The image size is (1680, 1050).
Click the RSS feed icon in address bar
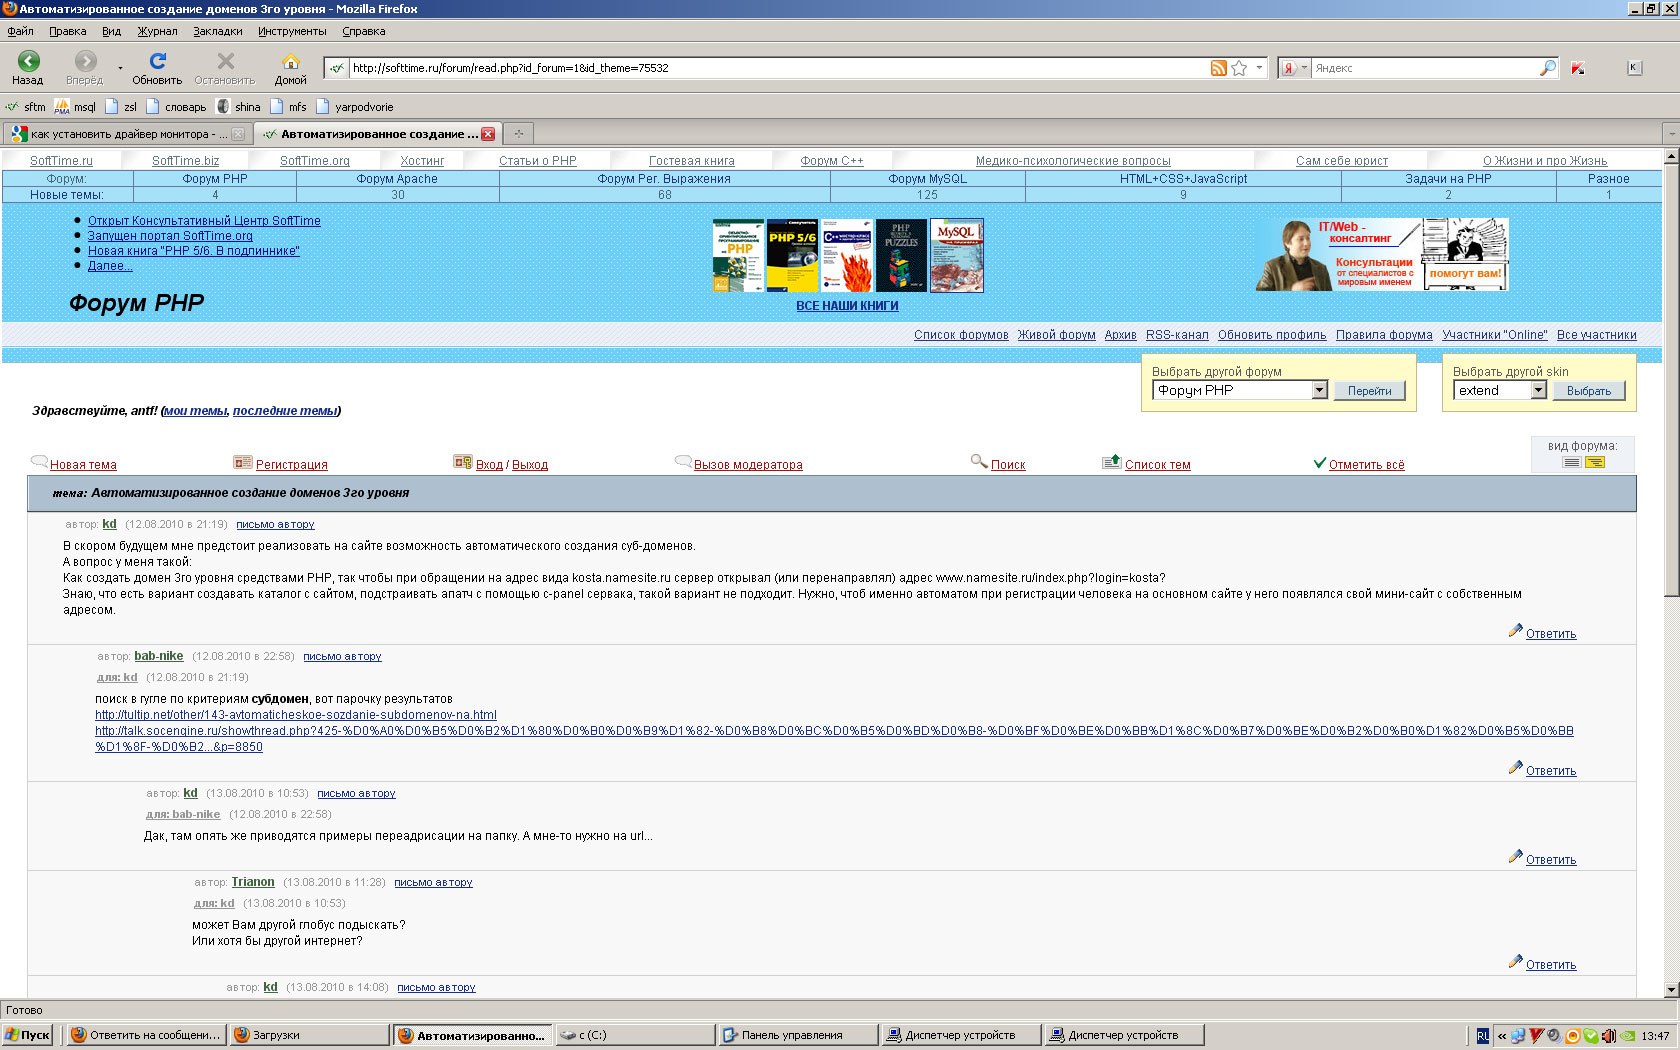(x=1218, y=68)
